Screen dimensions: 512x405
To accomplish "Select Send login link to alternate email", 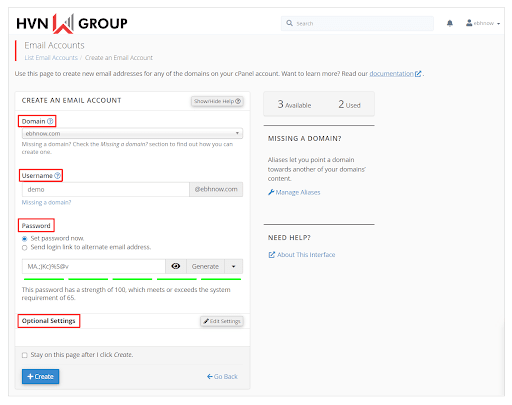I will 24,248.
